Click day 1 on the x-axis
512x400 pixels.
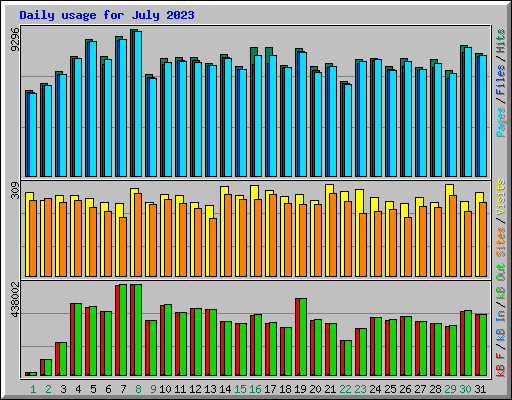pyautogui.click(x=33, y=389)
